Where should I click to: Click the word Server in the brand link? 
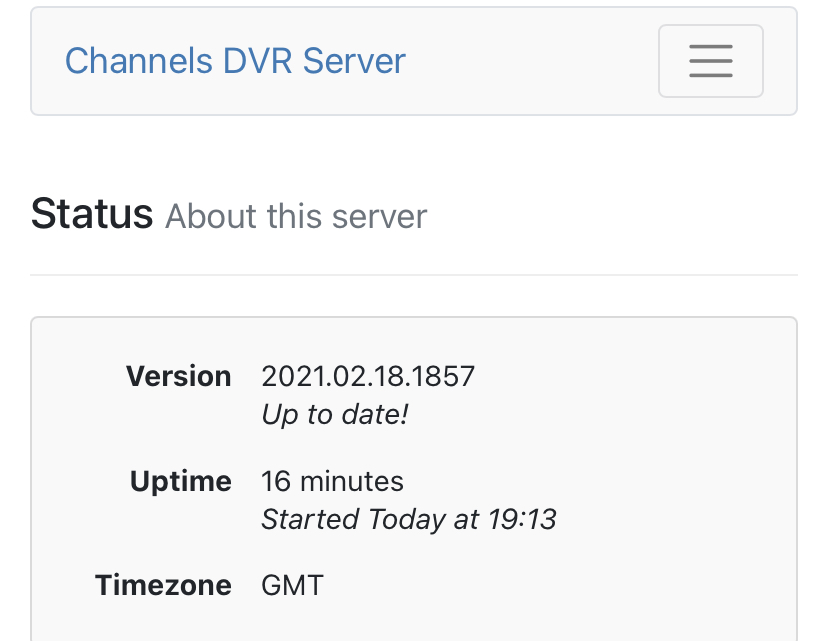(354, 61)
